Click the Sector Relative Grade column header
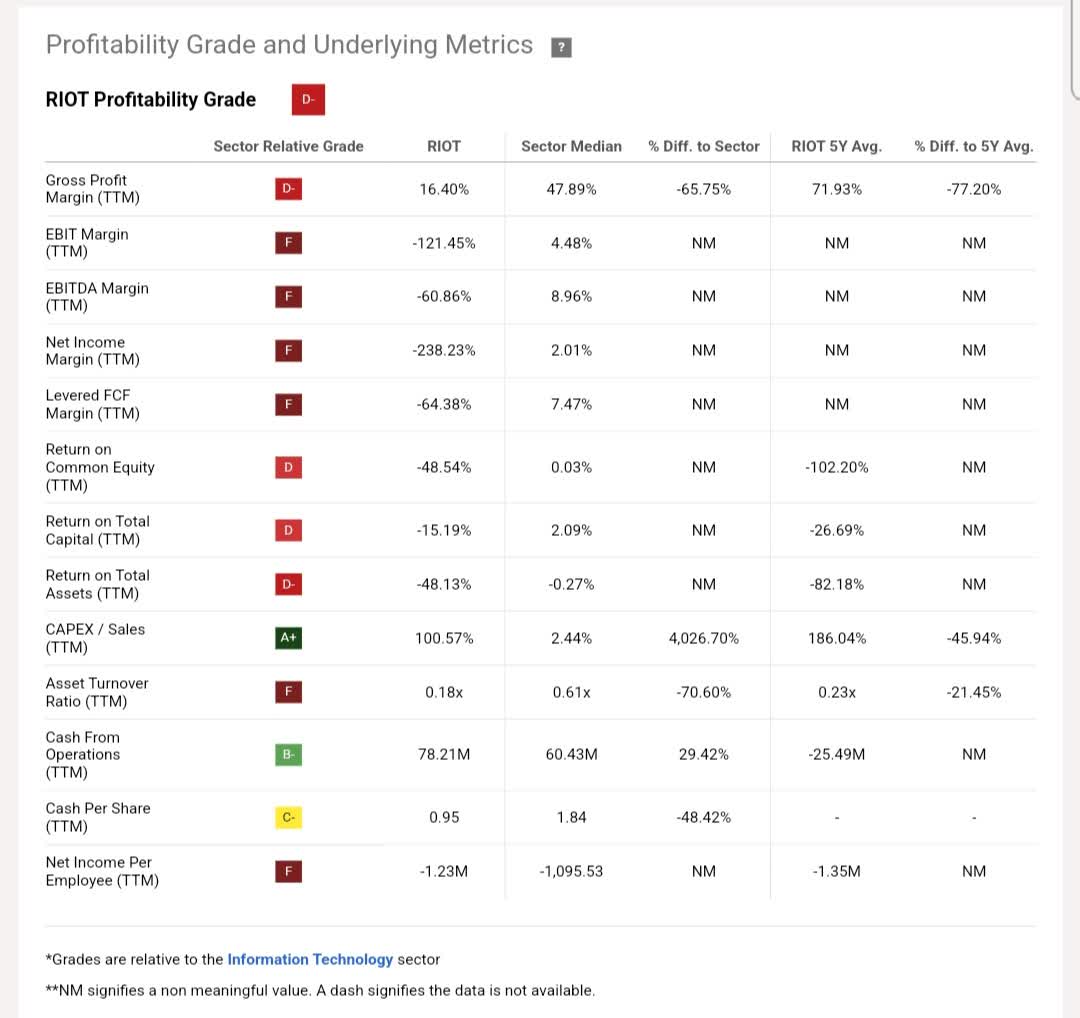Screen dimensions: 1080x1018 coord(288,146)
